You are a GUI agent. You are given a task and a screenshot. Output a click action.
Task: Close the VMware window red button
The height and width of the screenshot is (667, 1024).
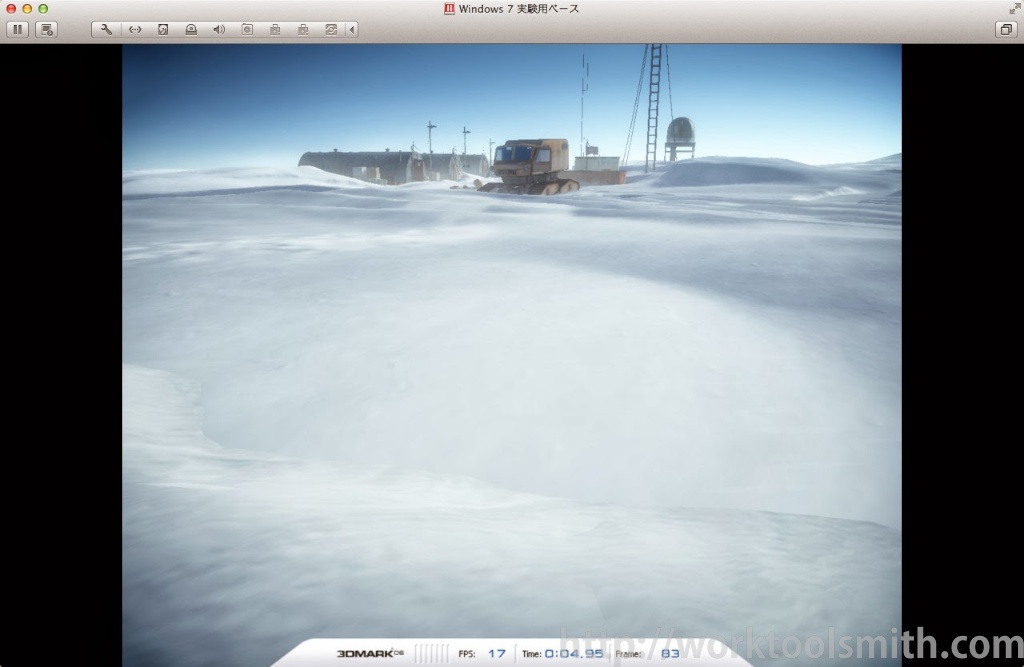11,8
